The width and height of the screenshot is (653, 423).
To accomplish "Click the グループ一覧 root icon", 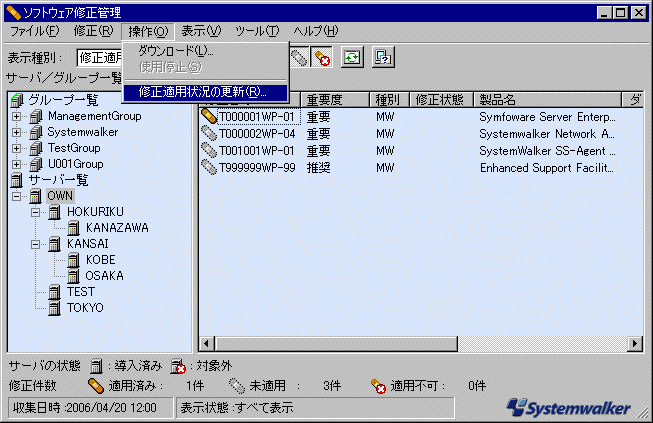I will 17,100.
